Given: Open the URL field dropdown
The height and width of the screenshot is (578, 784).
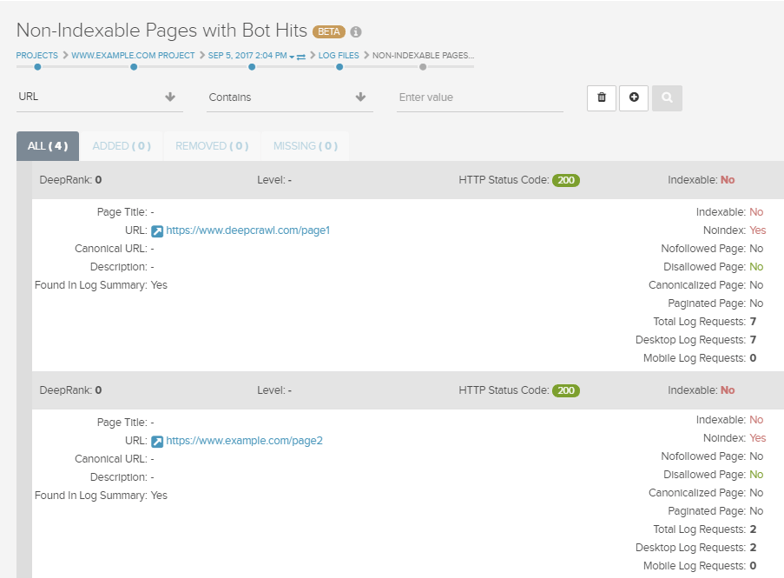Looking at the screenshot, I should click(x=100, y=97).
